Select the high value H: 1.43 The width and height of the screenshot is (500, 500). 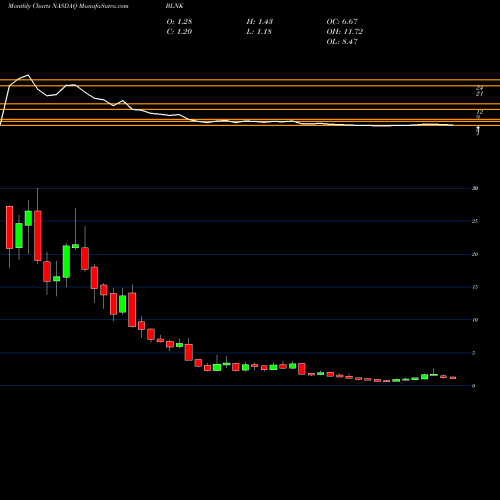pyautogui.click(x=260, y=21)
